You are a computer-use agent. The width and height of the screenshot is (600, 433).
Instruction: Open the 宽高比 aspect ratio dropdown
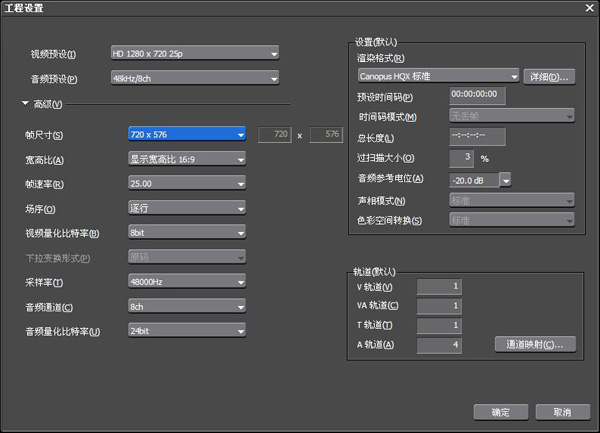[187, 159]
